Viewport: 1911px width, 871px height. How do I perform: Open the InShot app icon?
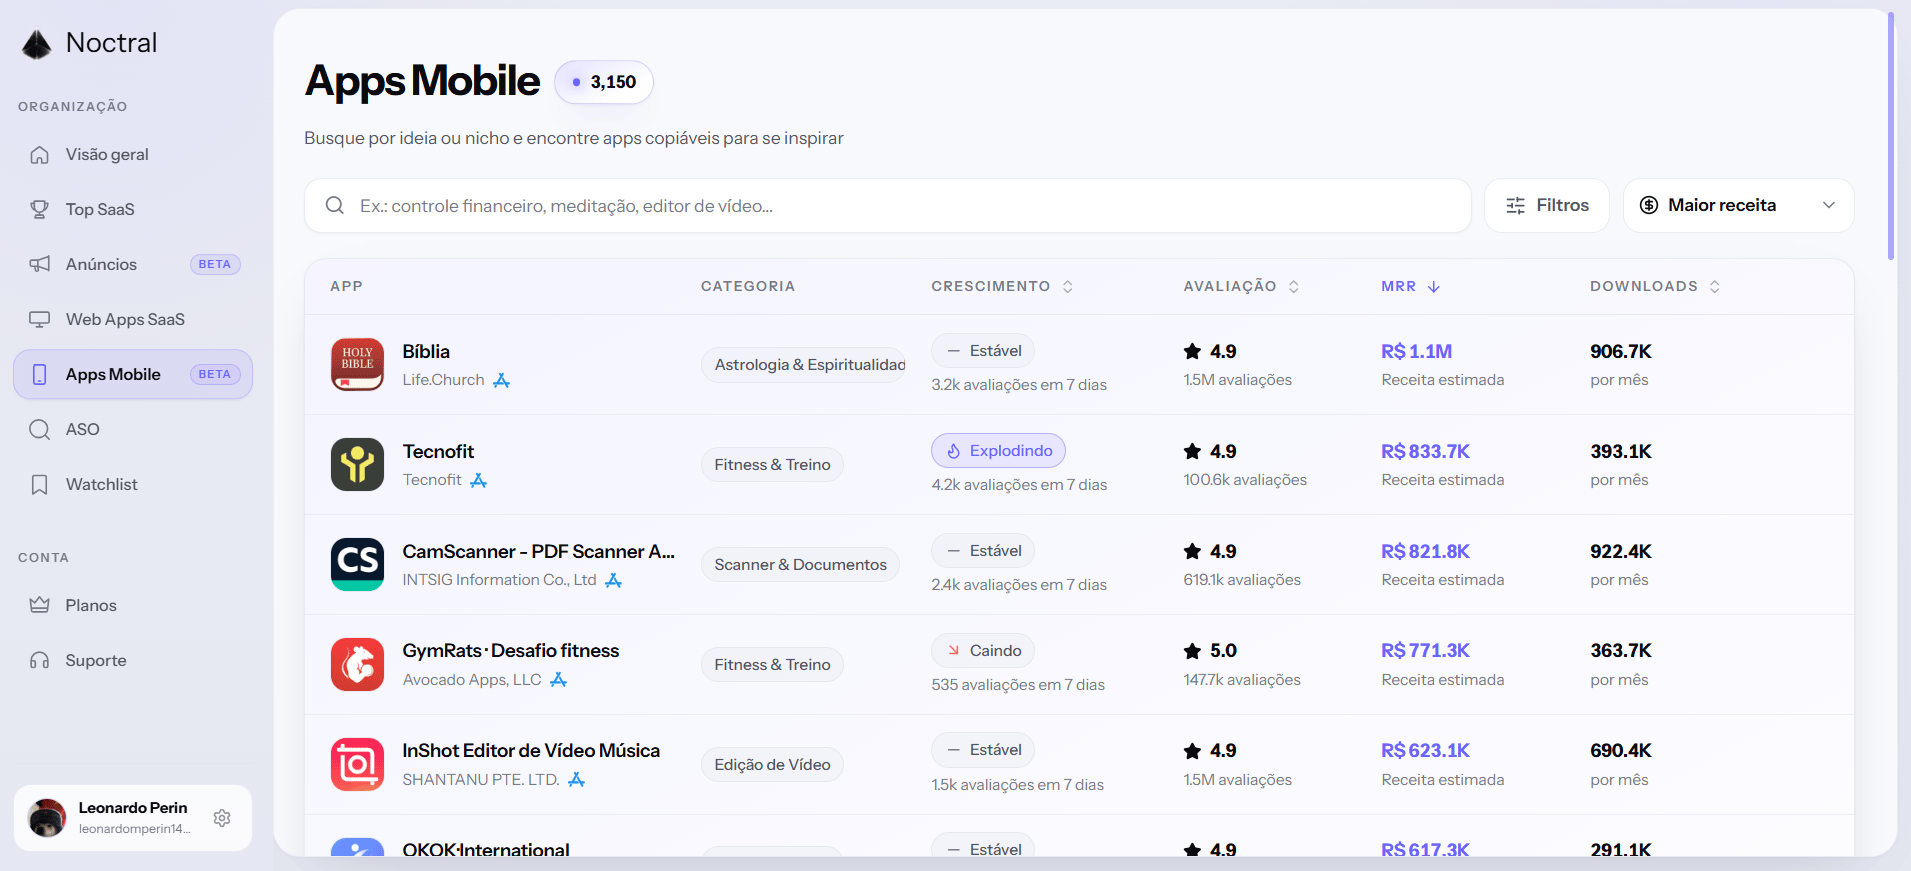[357, 765]
